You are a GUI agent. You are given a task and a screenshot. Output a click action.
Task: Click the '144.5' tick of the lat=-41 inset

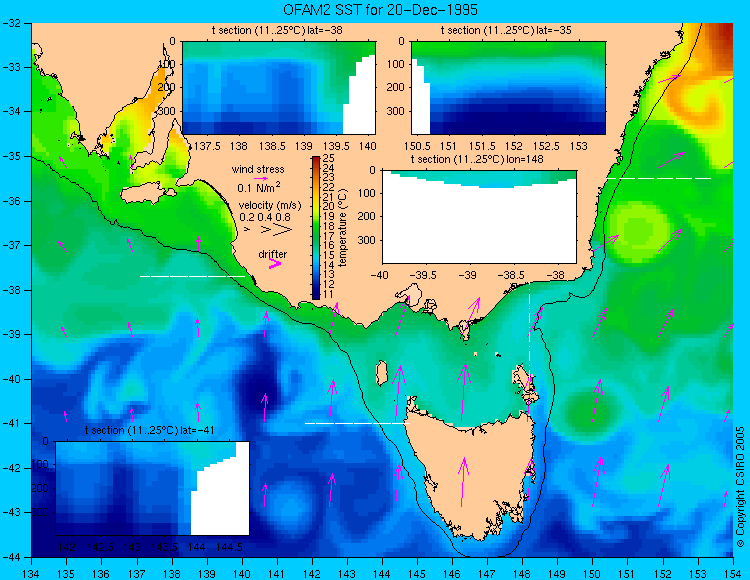[x=229, y=547]
